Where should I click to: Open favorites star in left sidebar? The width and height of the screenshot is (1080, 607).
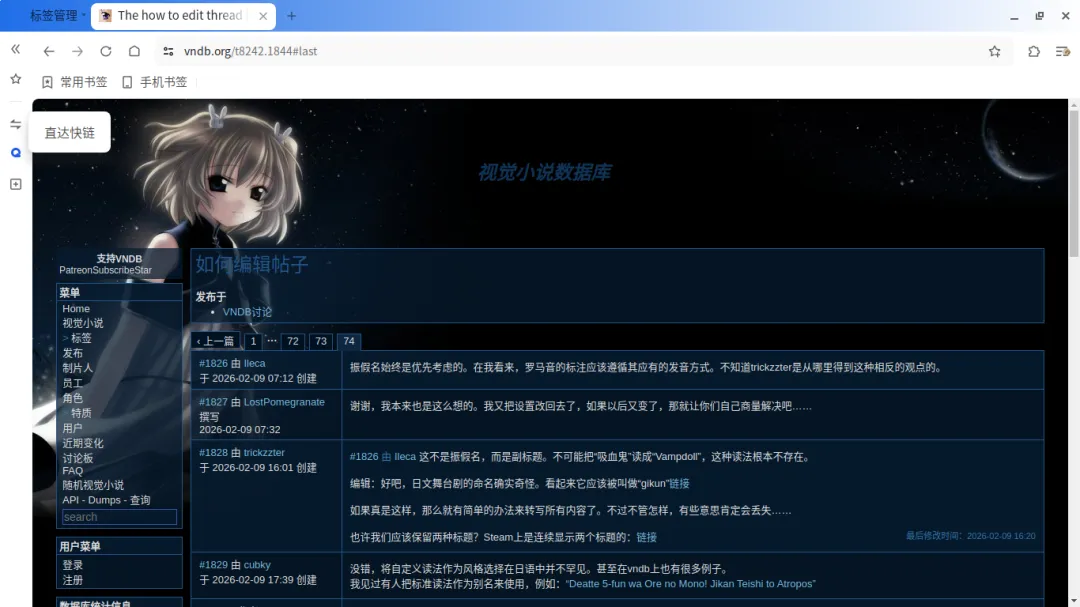[16, 79]
